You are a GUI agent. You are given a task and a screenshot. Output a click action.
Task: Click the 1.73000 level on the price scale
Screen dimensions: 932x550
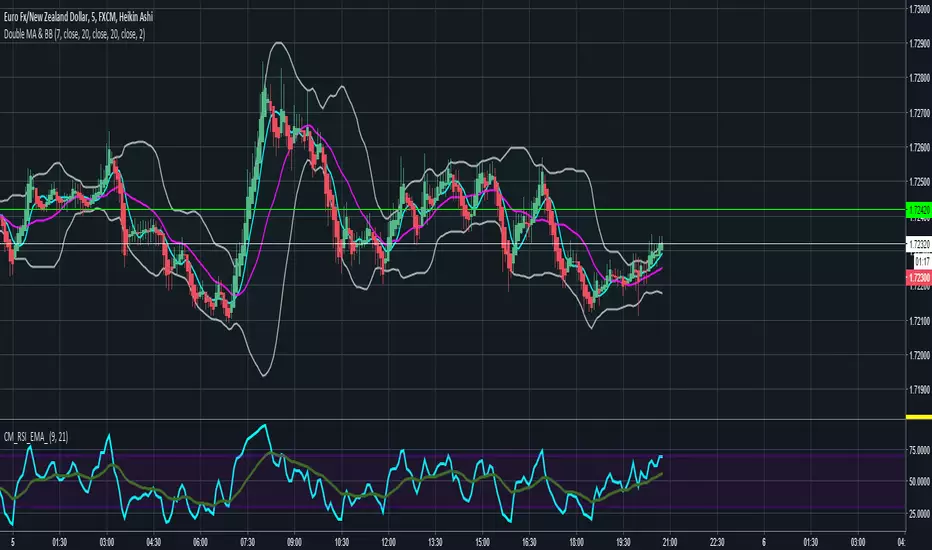point(916,8)
